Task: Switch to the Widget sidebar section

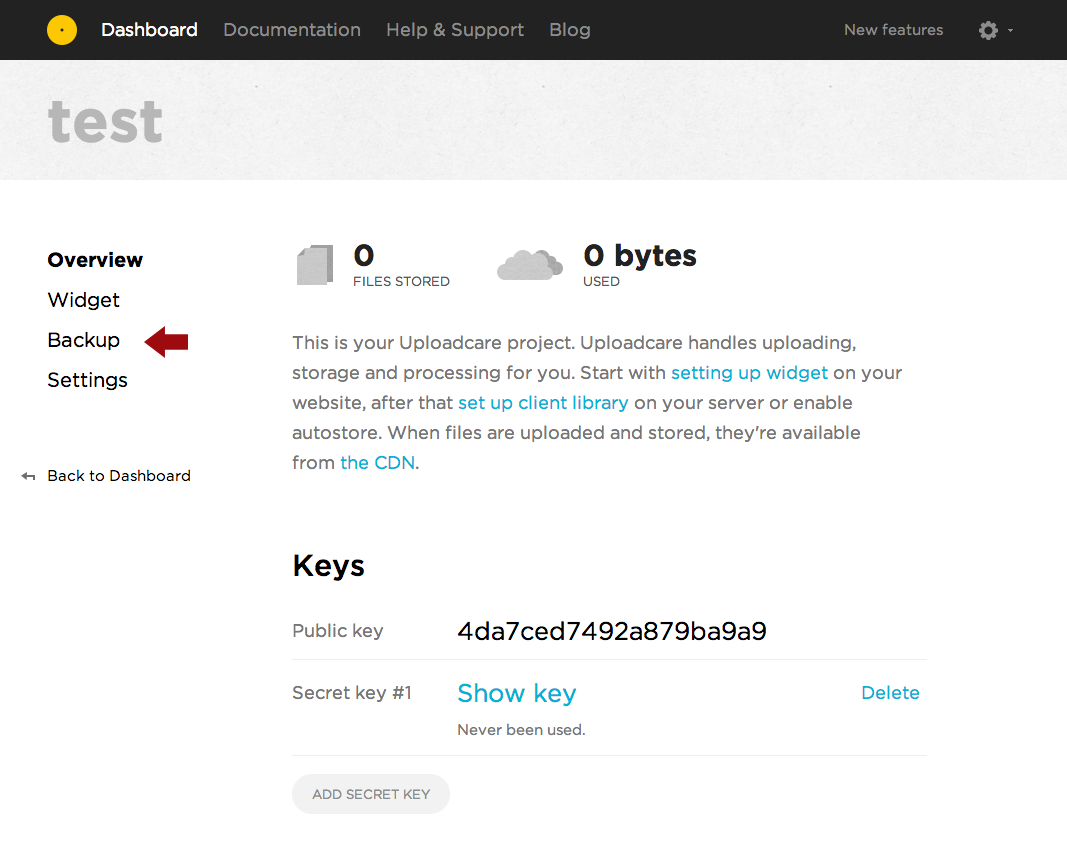Action: [x=83, y=300]
